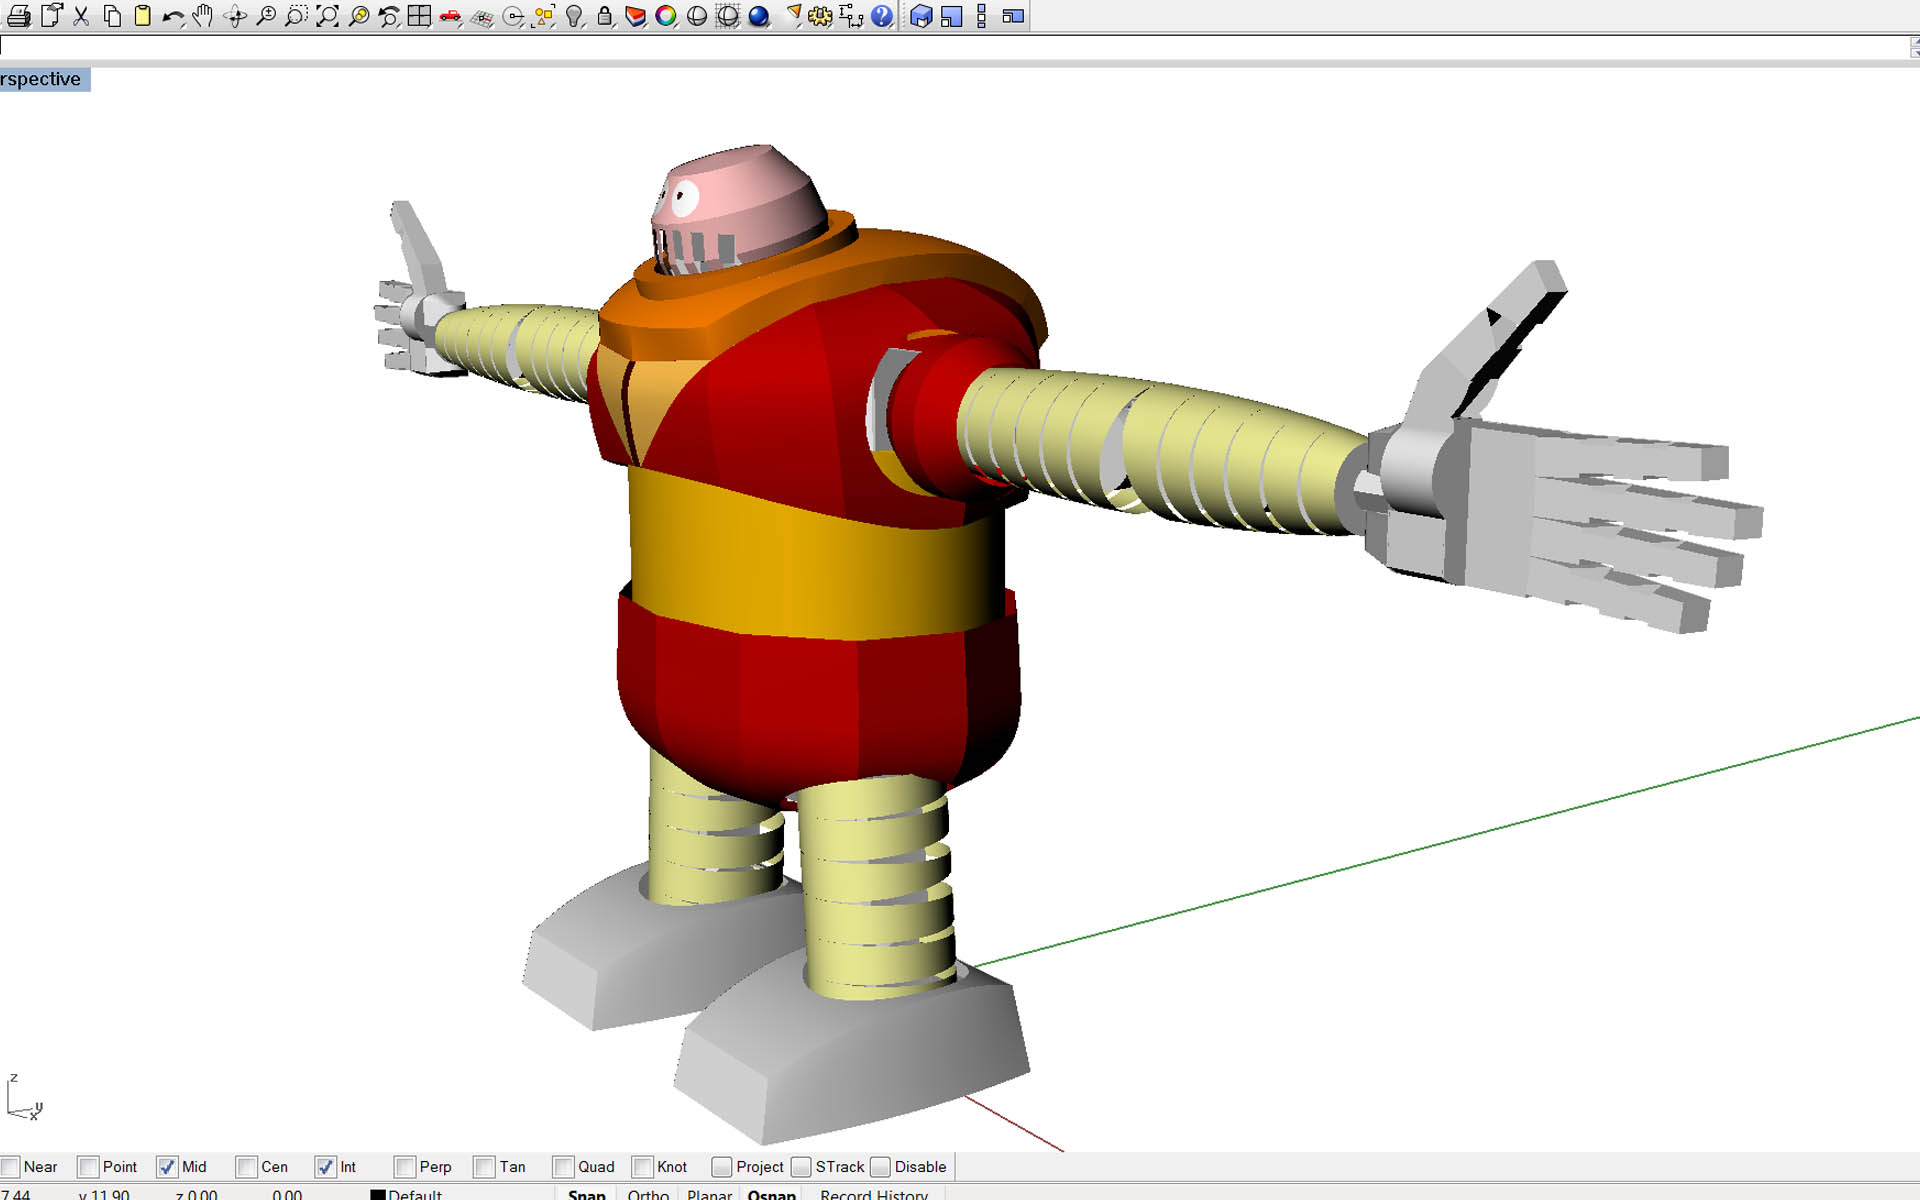Enable the Point object snap checkbox
Image resolution: width=1920 pixels, height=1200 pixels.
[x=89, y=1167]
